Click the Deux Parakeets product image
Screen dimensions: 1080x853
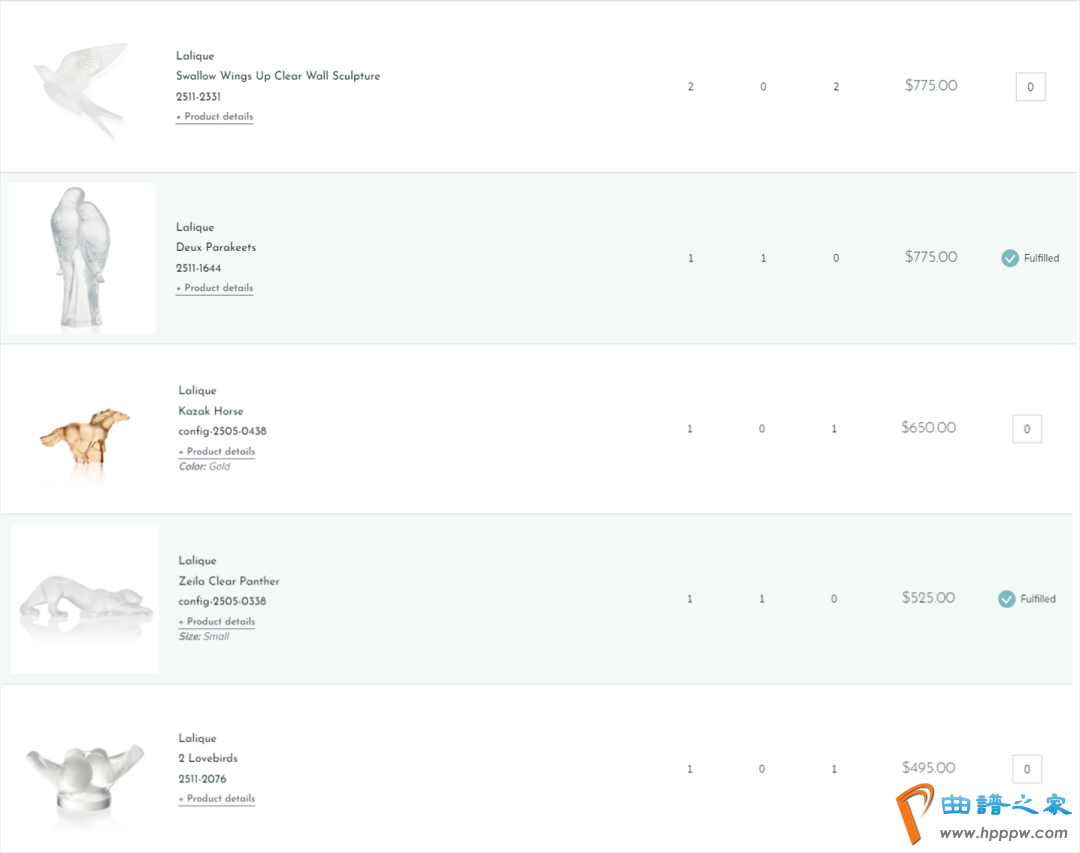pyautogui.click(x=82, y=258)
